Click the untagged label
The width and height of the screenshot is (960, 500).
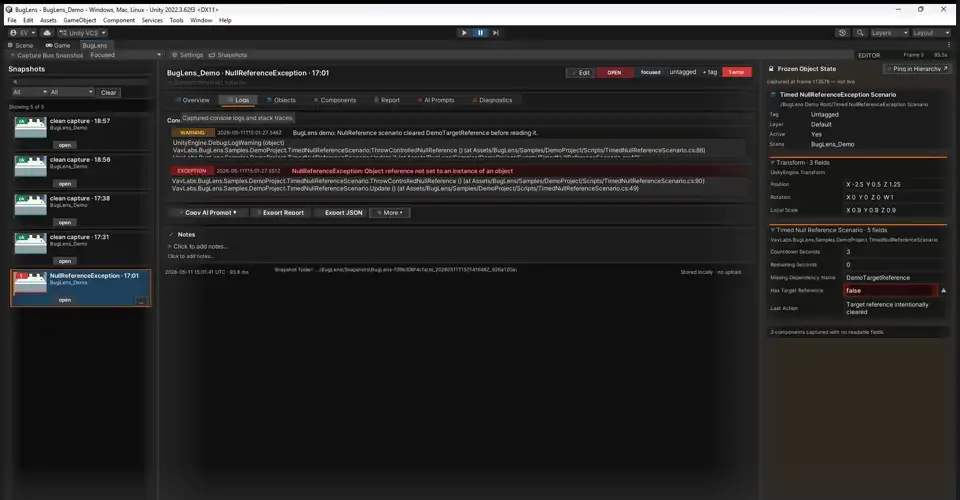click(683, 72)
